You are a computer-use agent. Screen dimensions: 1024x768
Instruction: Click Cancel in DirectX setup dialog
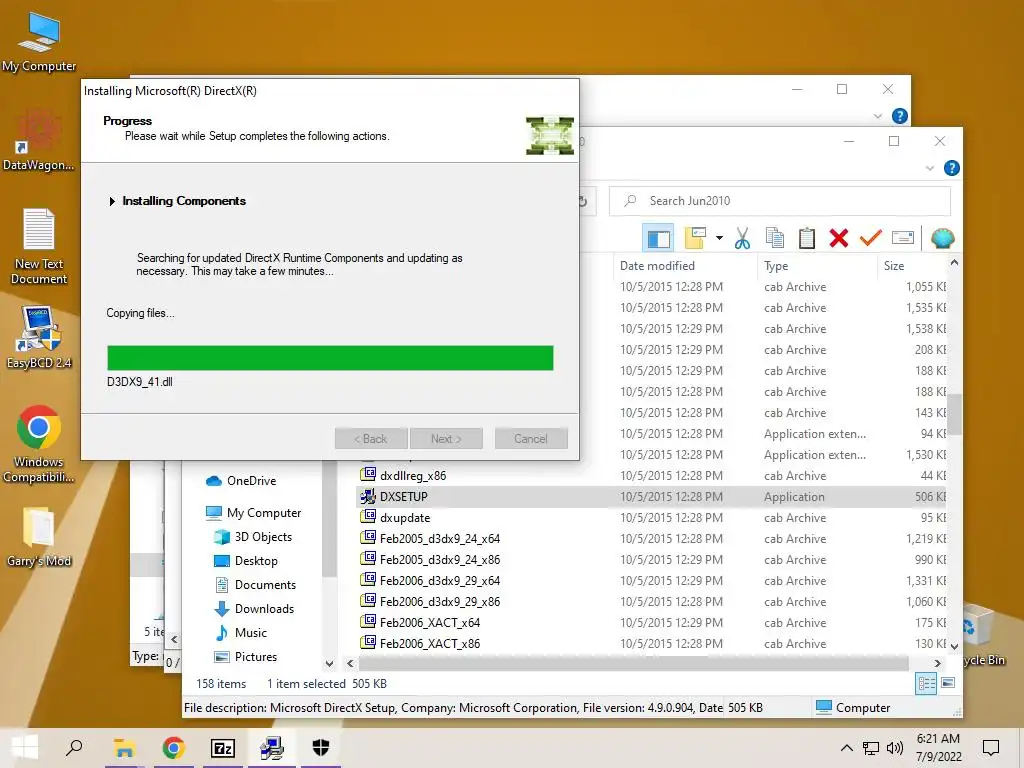tap(531, 439)
